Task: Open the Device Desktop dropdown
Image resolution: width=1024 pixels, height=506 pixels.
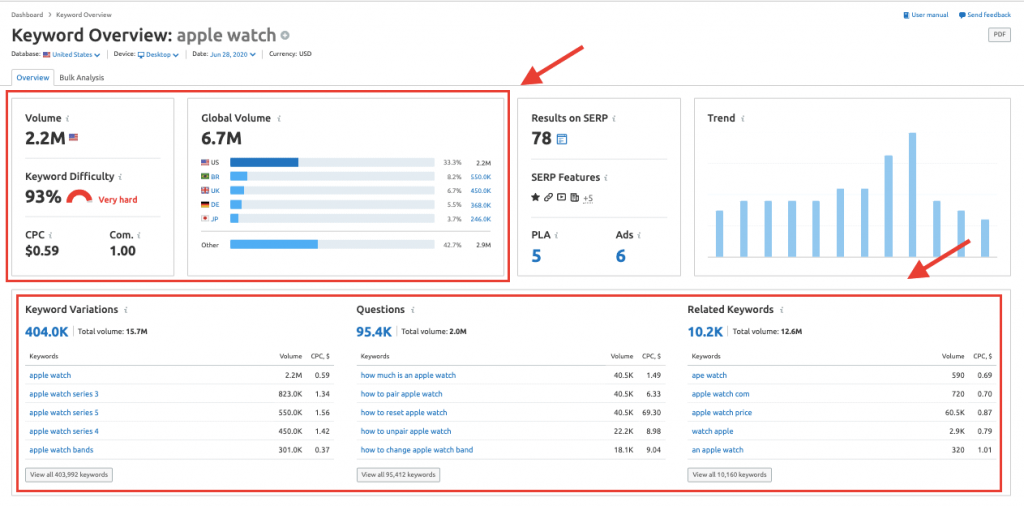Action: pyautogui.click(x=159, y=54)
